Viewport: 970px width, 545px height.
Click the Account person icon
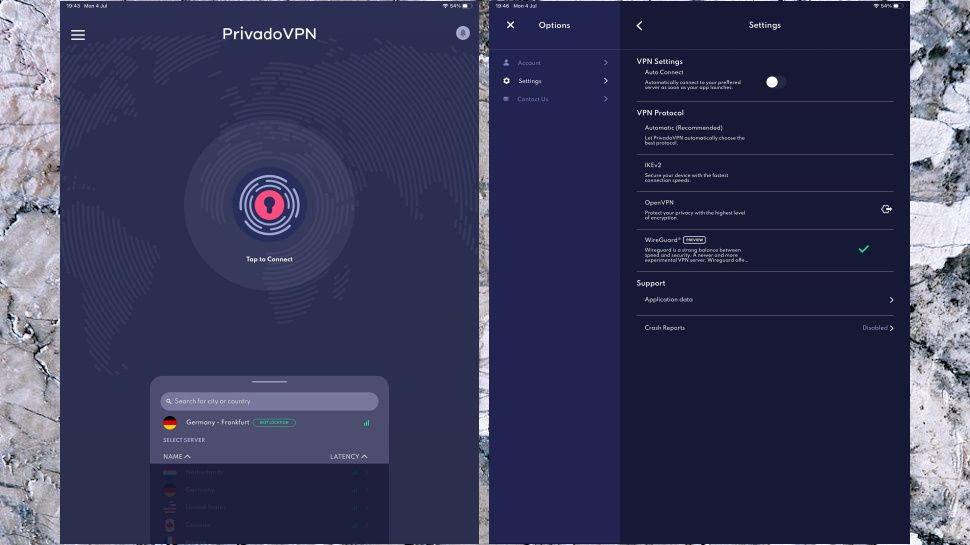[506, 62]
